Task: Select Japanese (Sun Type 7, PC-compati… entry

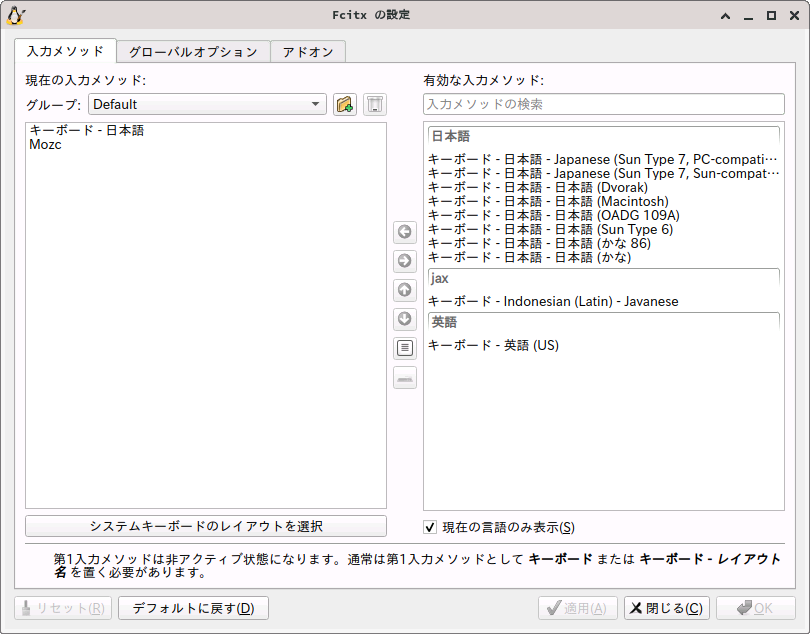Action: (x=603, y=159)
